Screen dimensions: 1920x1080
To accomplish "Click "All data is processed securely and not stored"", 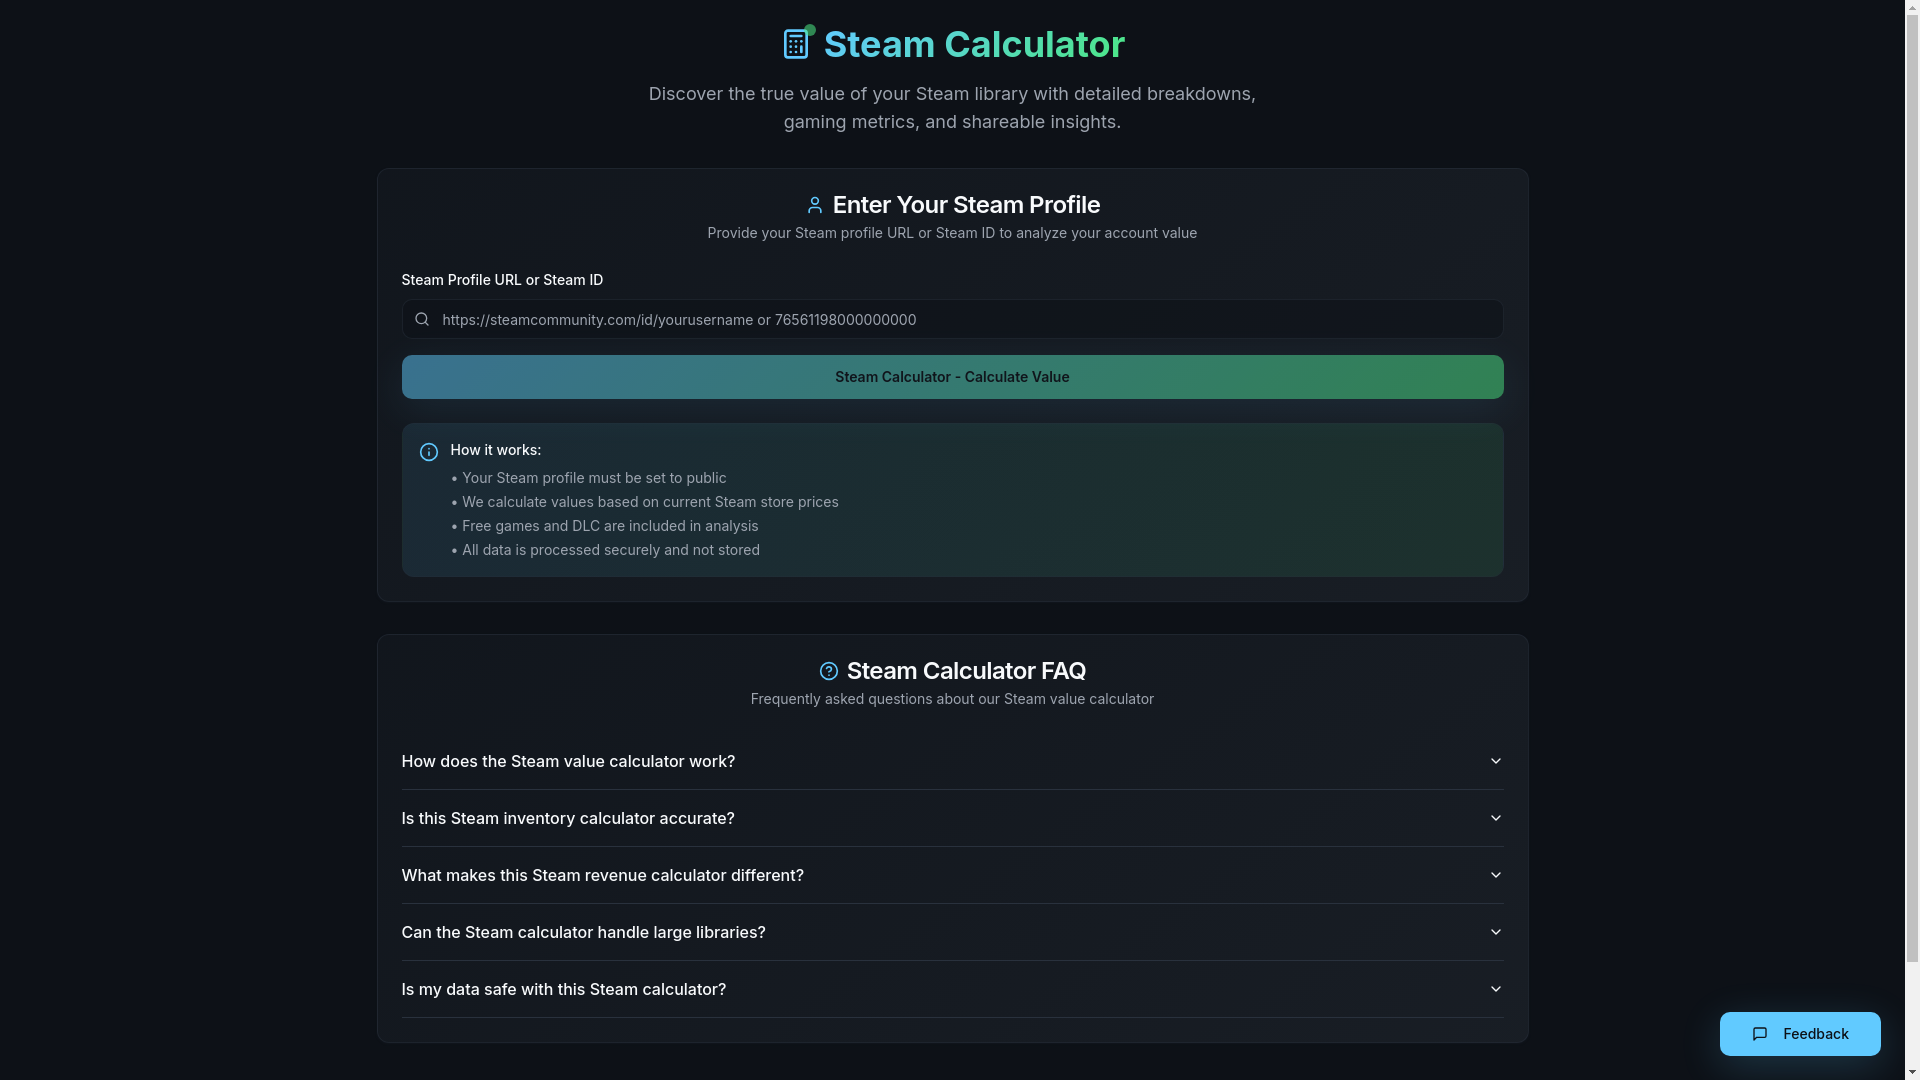I will pos(611,550).
